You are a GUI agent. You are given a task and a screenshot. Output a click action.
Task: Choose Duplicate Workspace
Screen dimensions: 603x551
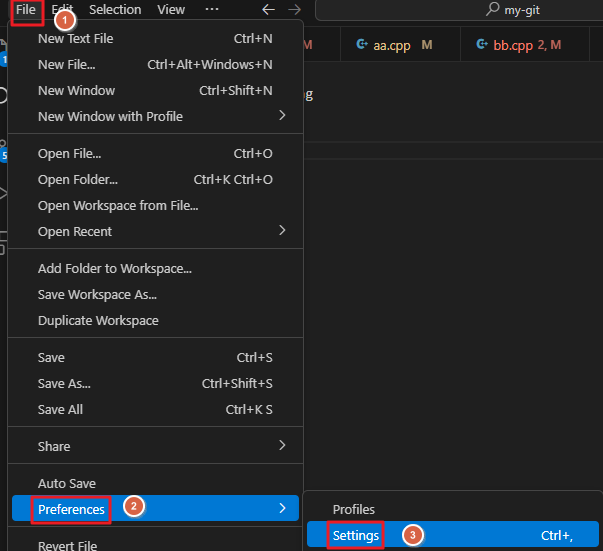155,321
